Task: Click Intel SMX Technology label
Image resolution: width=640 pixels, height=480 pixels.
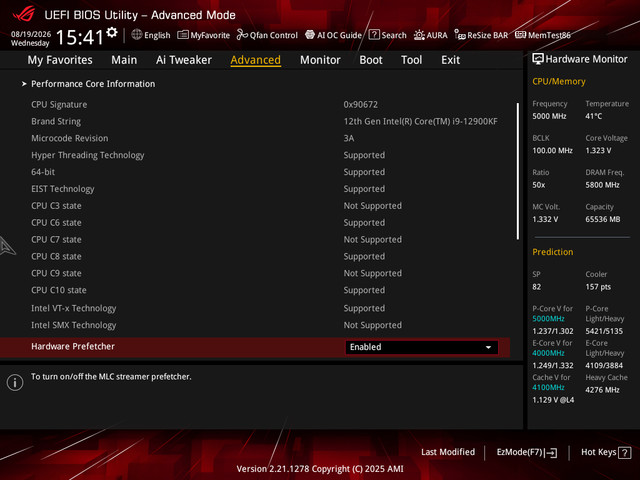Action: pos(73,325)
